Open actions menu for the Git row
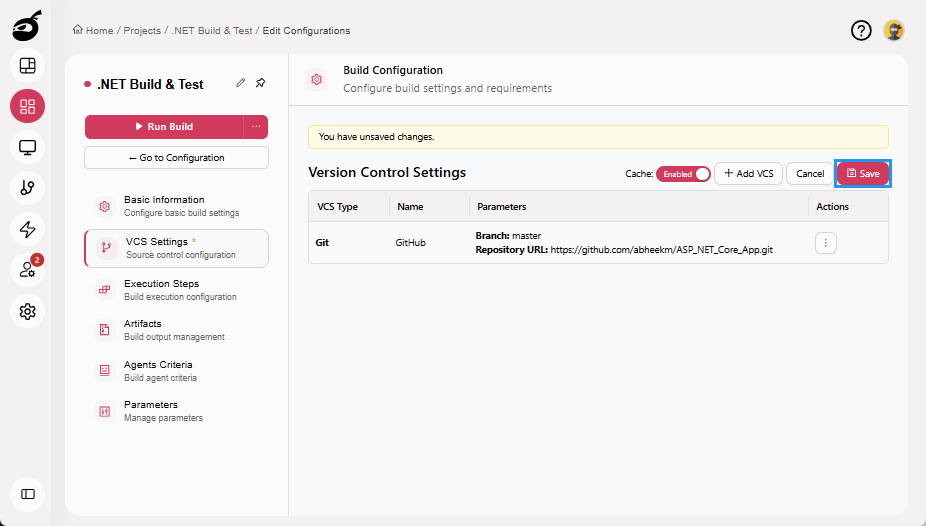Image resolution: width=926 pixels, height=526 pixels. tap(826, 243)
